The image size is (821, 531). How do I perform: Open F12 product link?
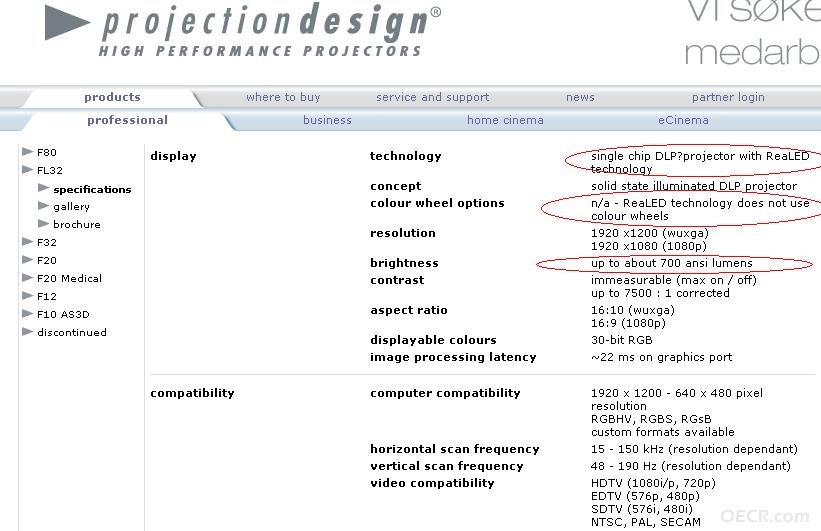coord(47,296)
